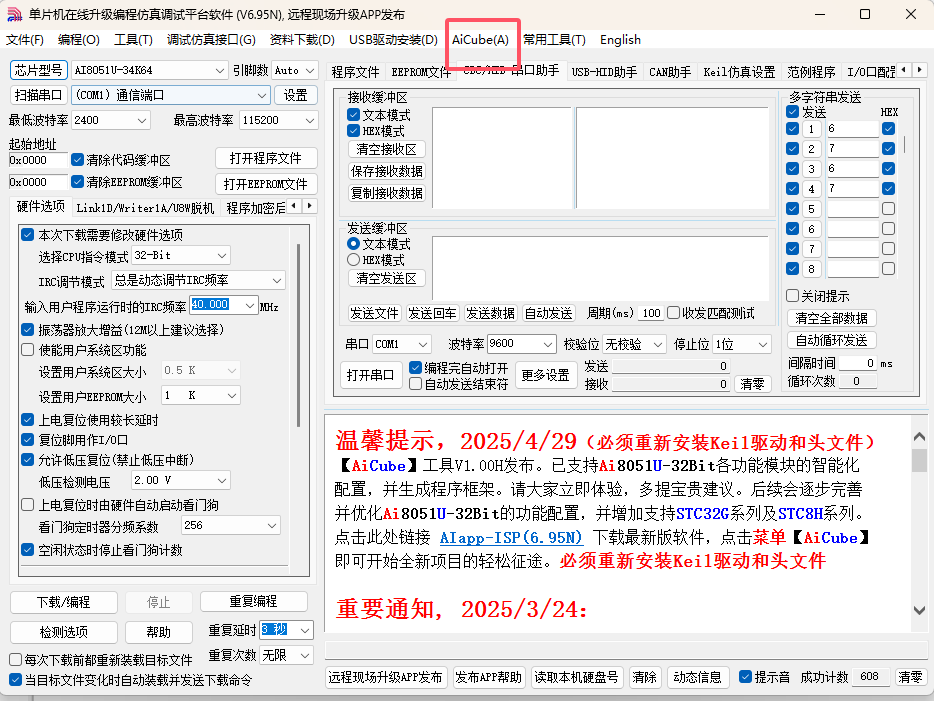Open the AiCube(A) menu
The width and height of the screenshot is (934, 701).
(480, 40)
